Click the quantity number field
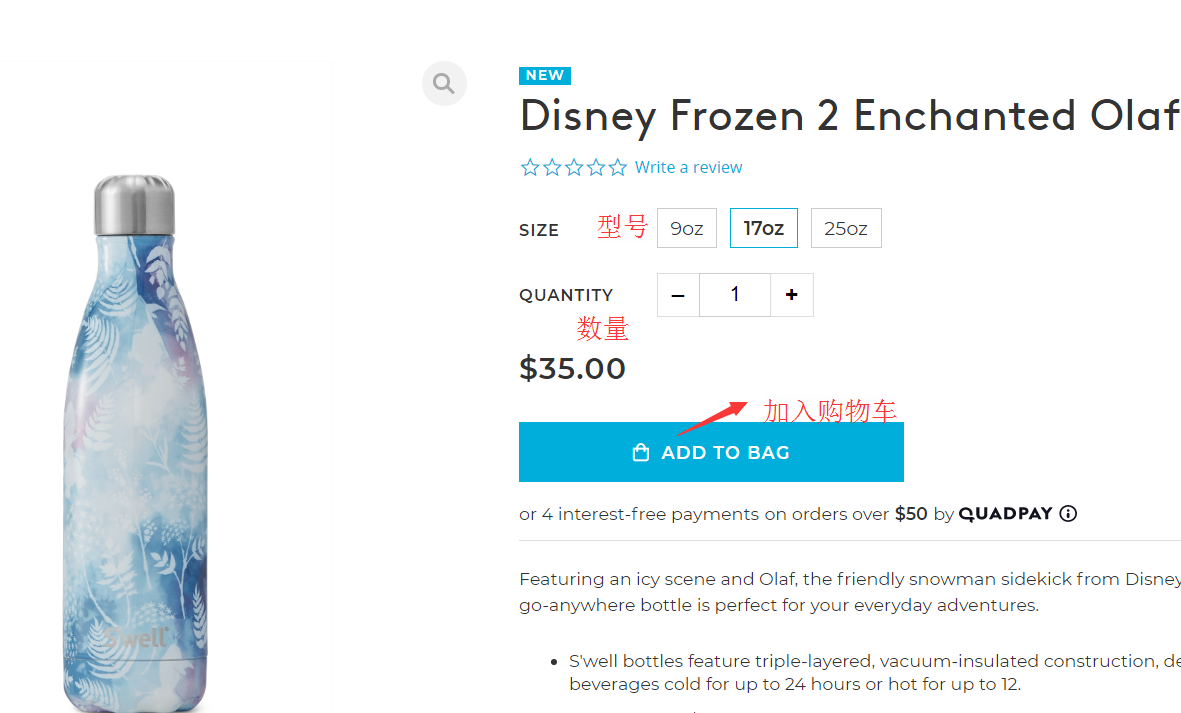 (735, 295)
